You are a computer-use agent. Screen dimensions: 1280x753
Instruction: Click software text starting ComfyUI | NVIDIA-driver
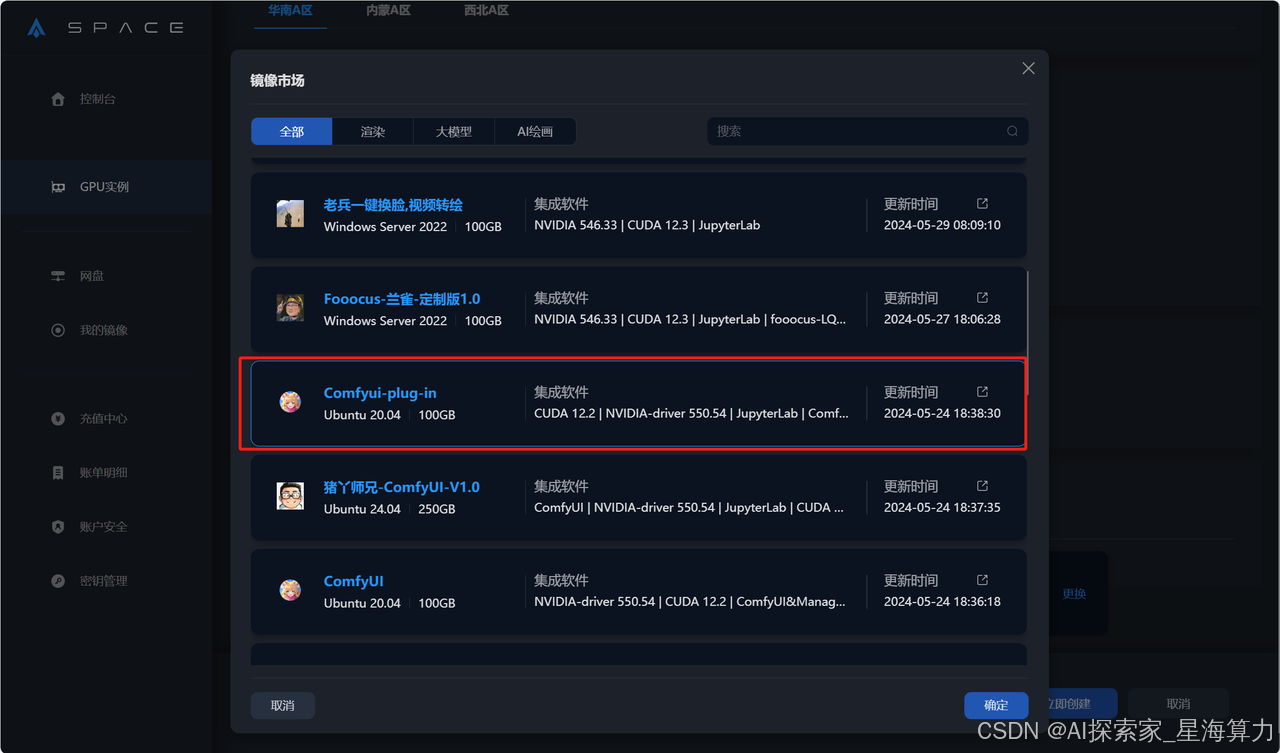(x=689, y=507)
